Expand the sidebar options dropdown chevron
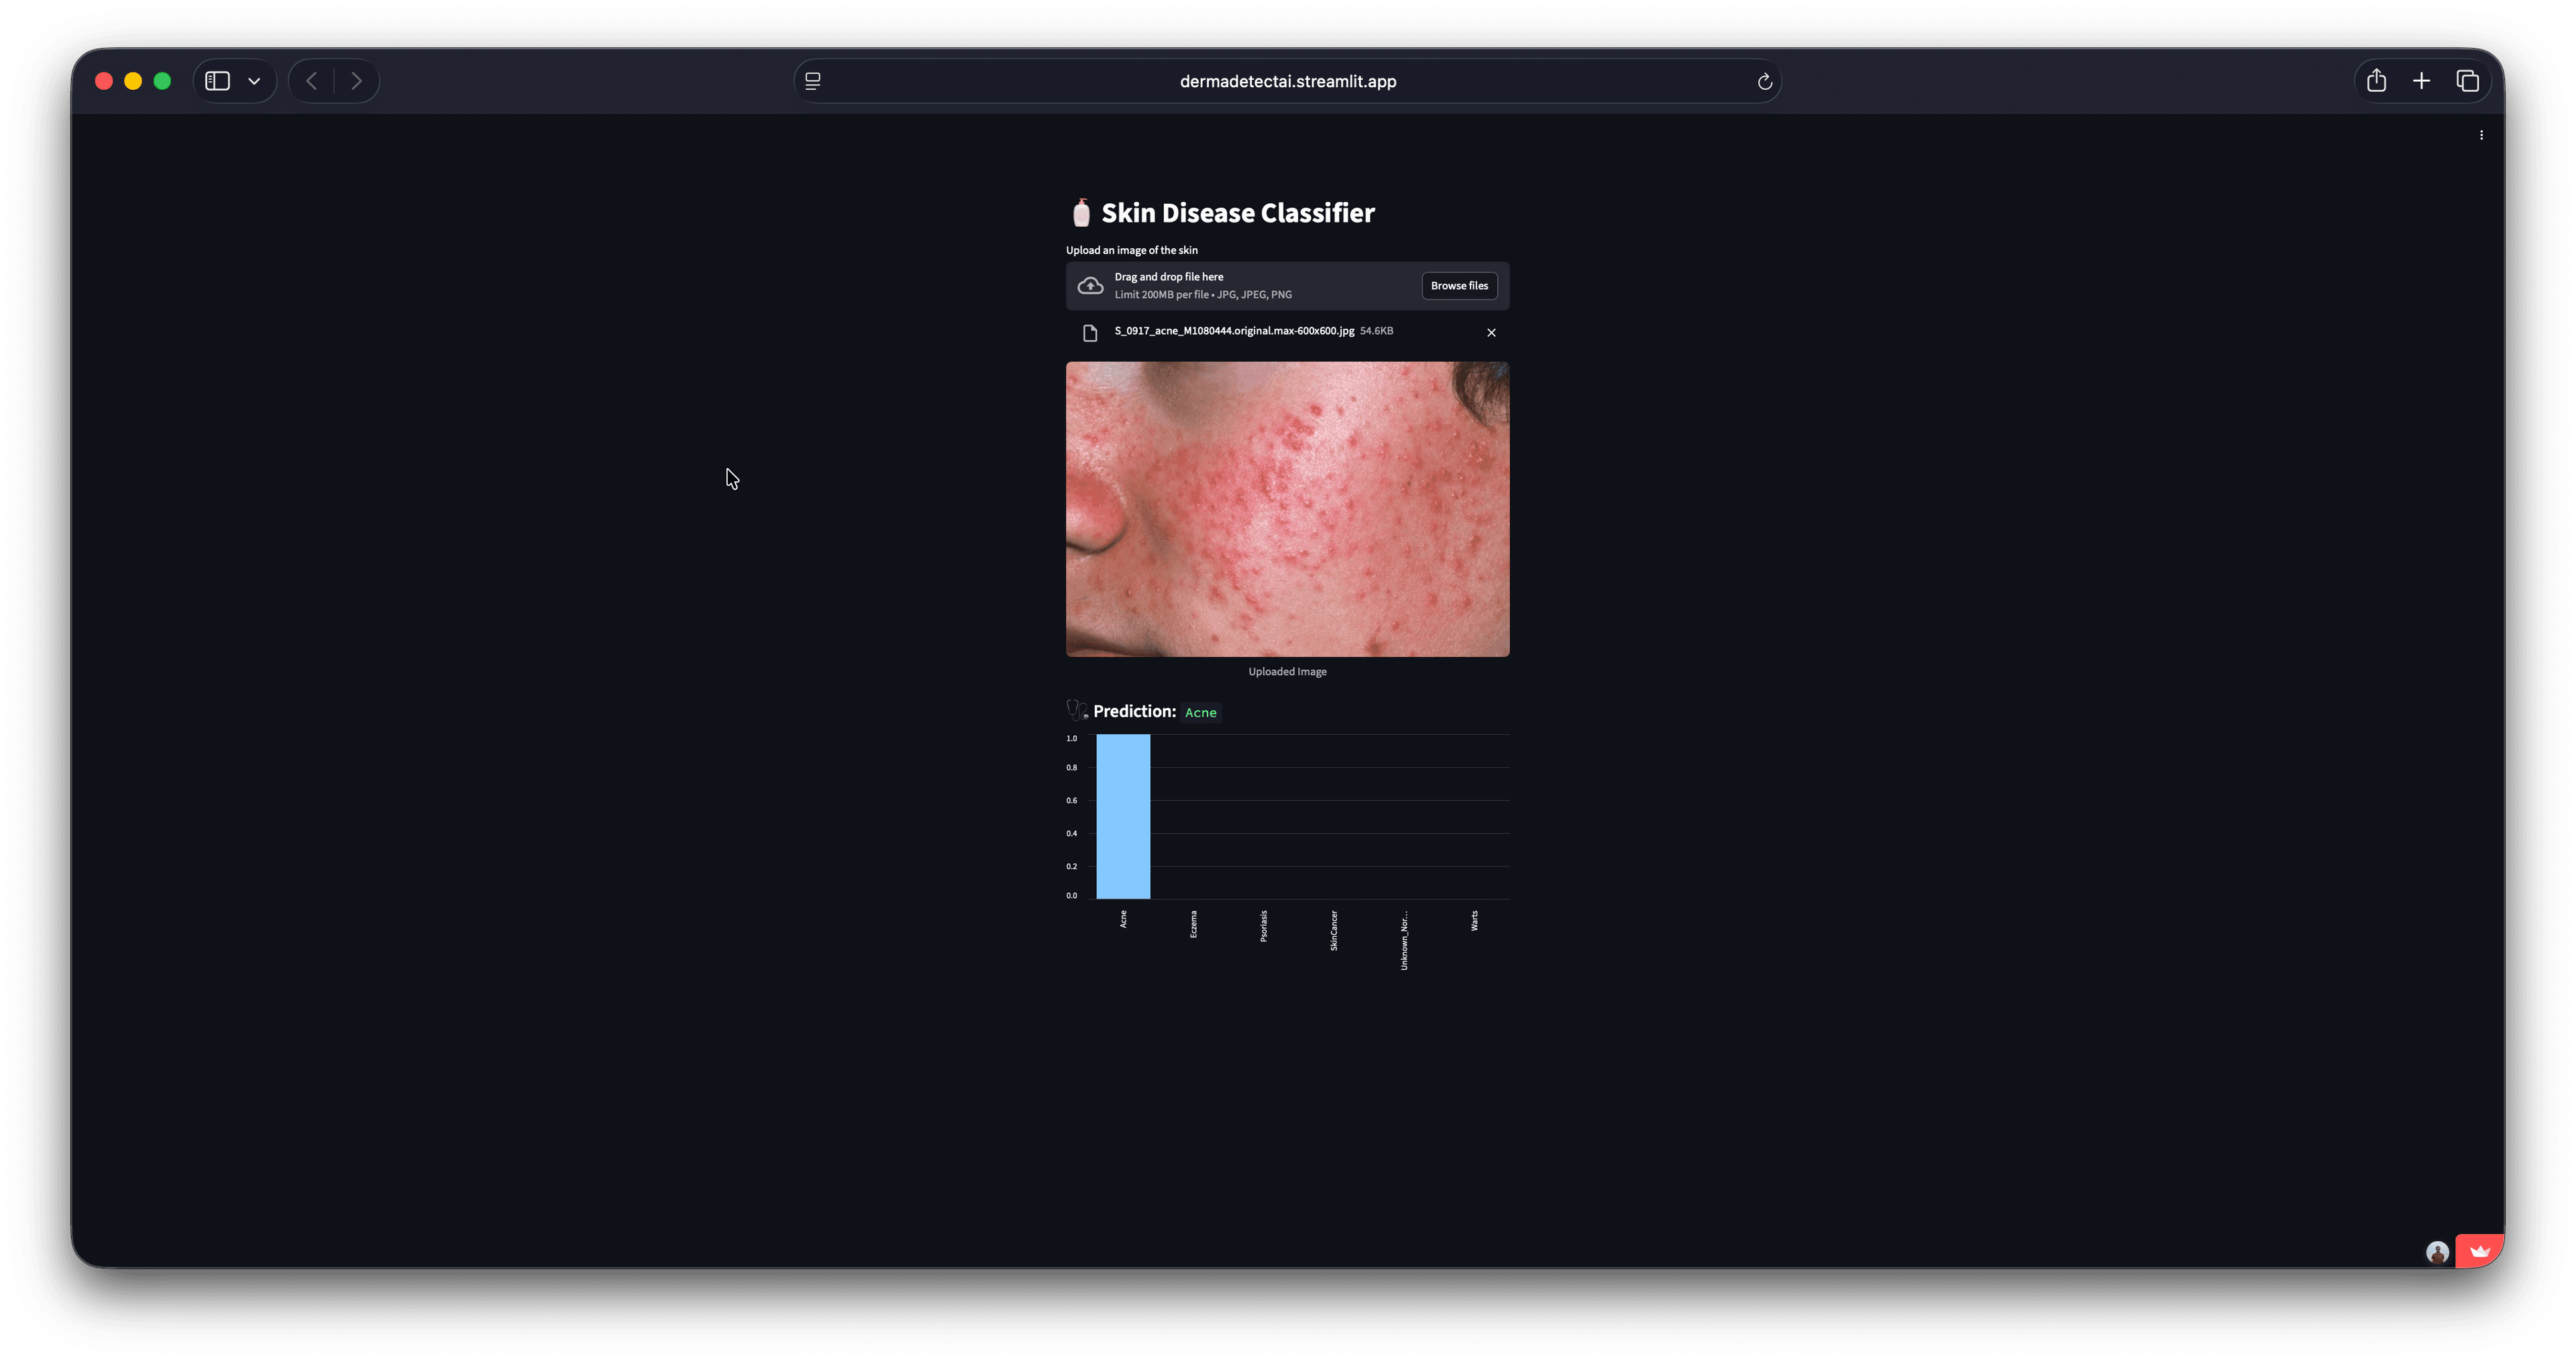This screenshot has width=2576, height=1362. click(254, 81)
